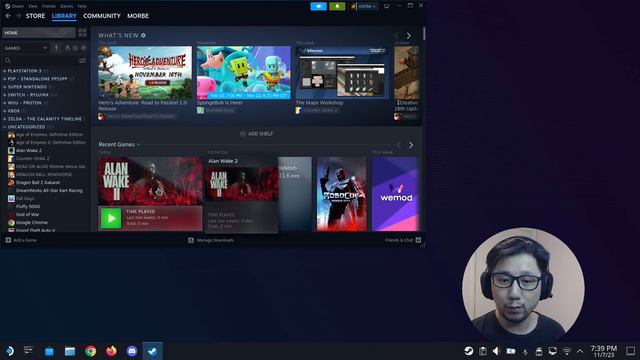Open Hero's Adventure news thumbnail
The image size is (640, 360).
(145, 73)
